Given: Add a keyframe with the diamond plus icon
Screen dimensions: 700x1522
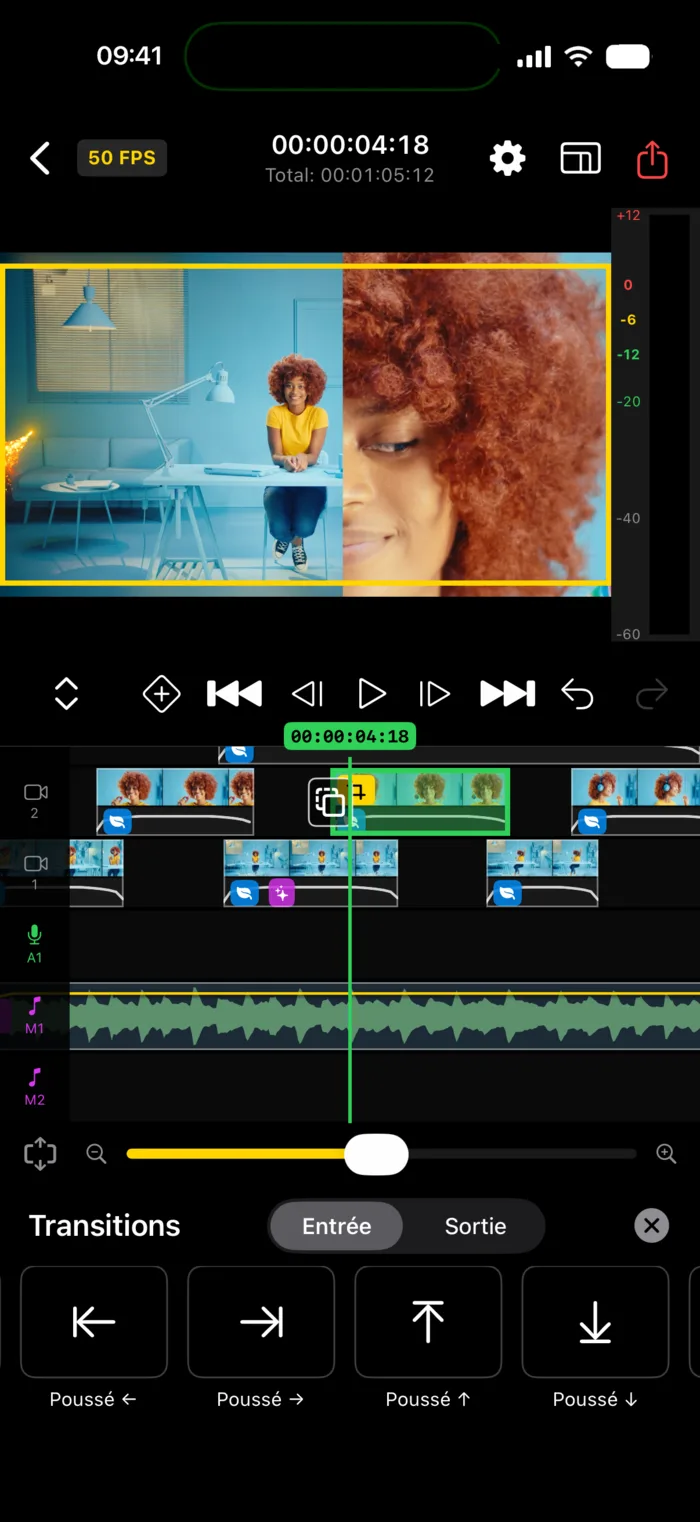Looking at the screenshot, I should click(x=161, y=694).
